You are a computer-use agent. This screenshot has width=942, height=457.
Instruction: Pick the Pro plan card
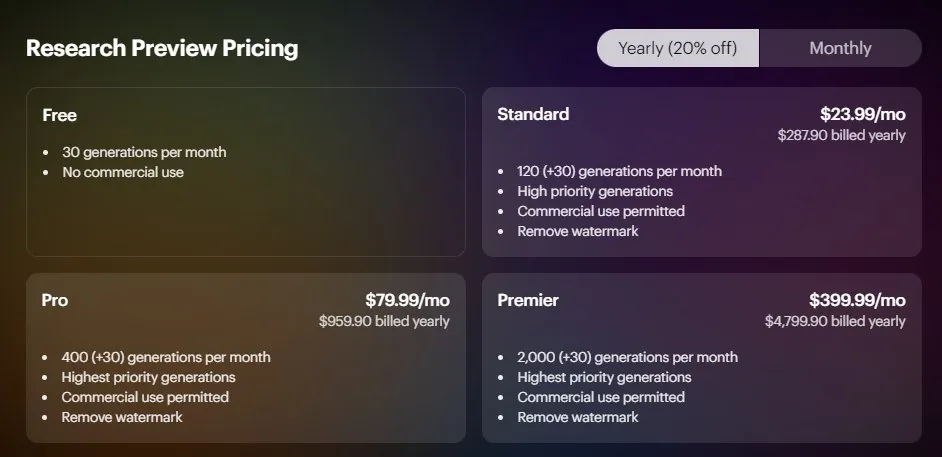pos(246,358)
